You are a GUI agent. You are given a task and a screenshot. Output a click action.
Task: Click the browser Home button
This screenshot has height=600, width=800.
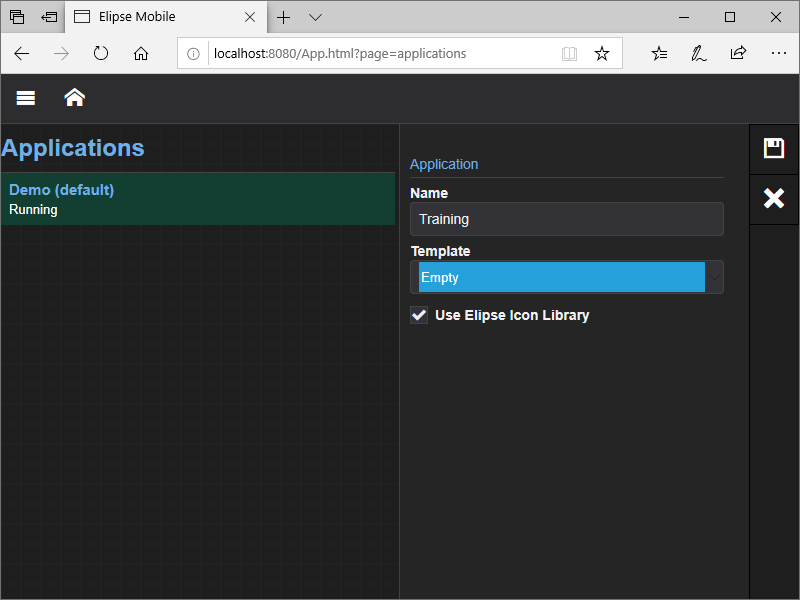141,53
